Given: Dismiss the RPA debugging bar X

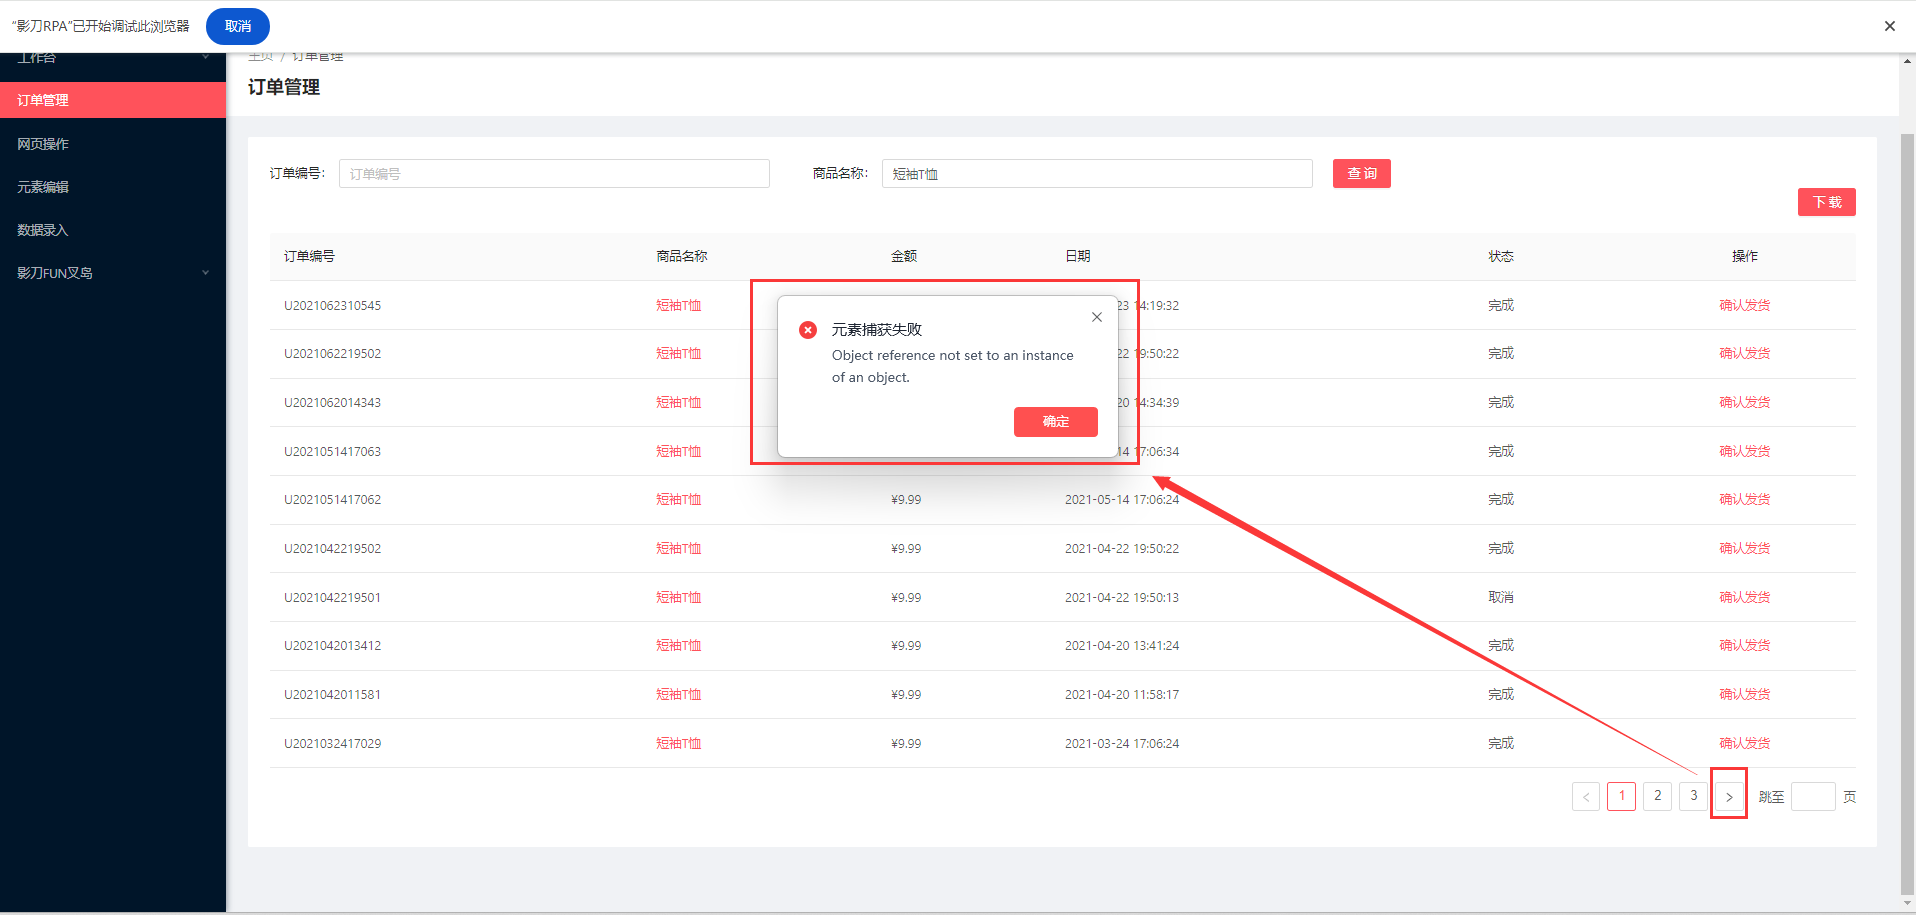Looking at the screenshot, I should click(x=1889, y=26).
